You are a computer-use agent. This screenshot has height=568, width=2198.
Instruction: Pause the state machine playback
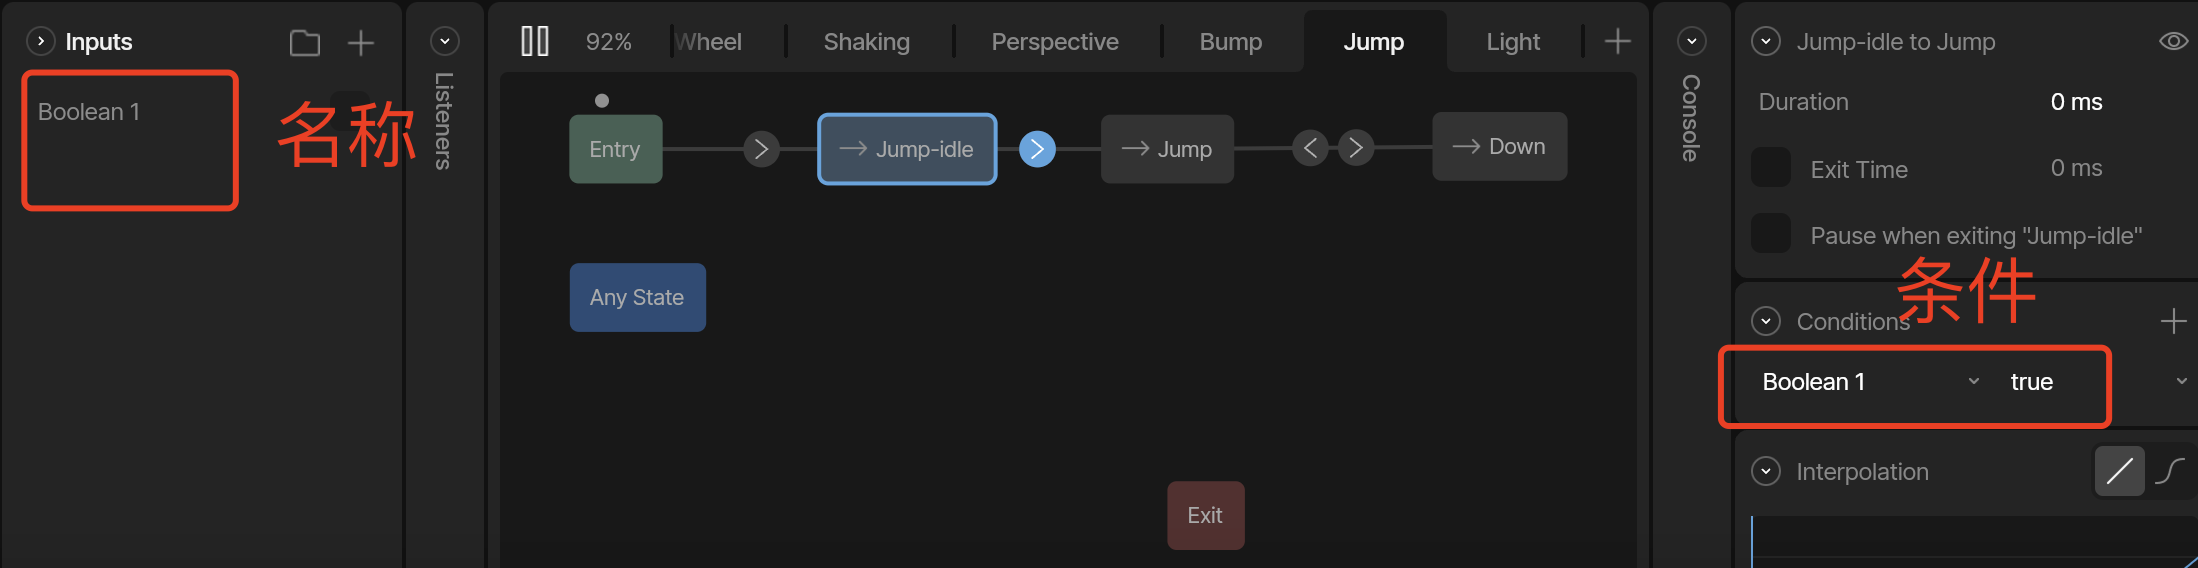pos(535,41)
